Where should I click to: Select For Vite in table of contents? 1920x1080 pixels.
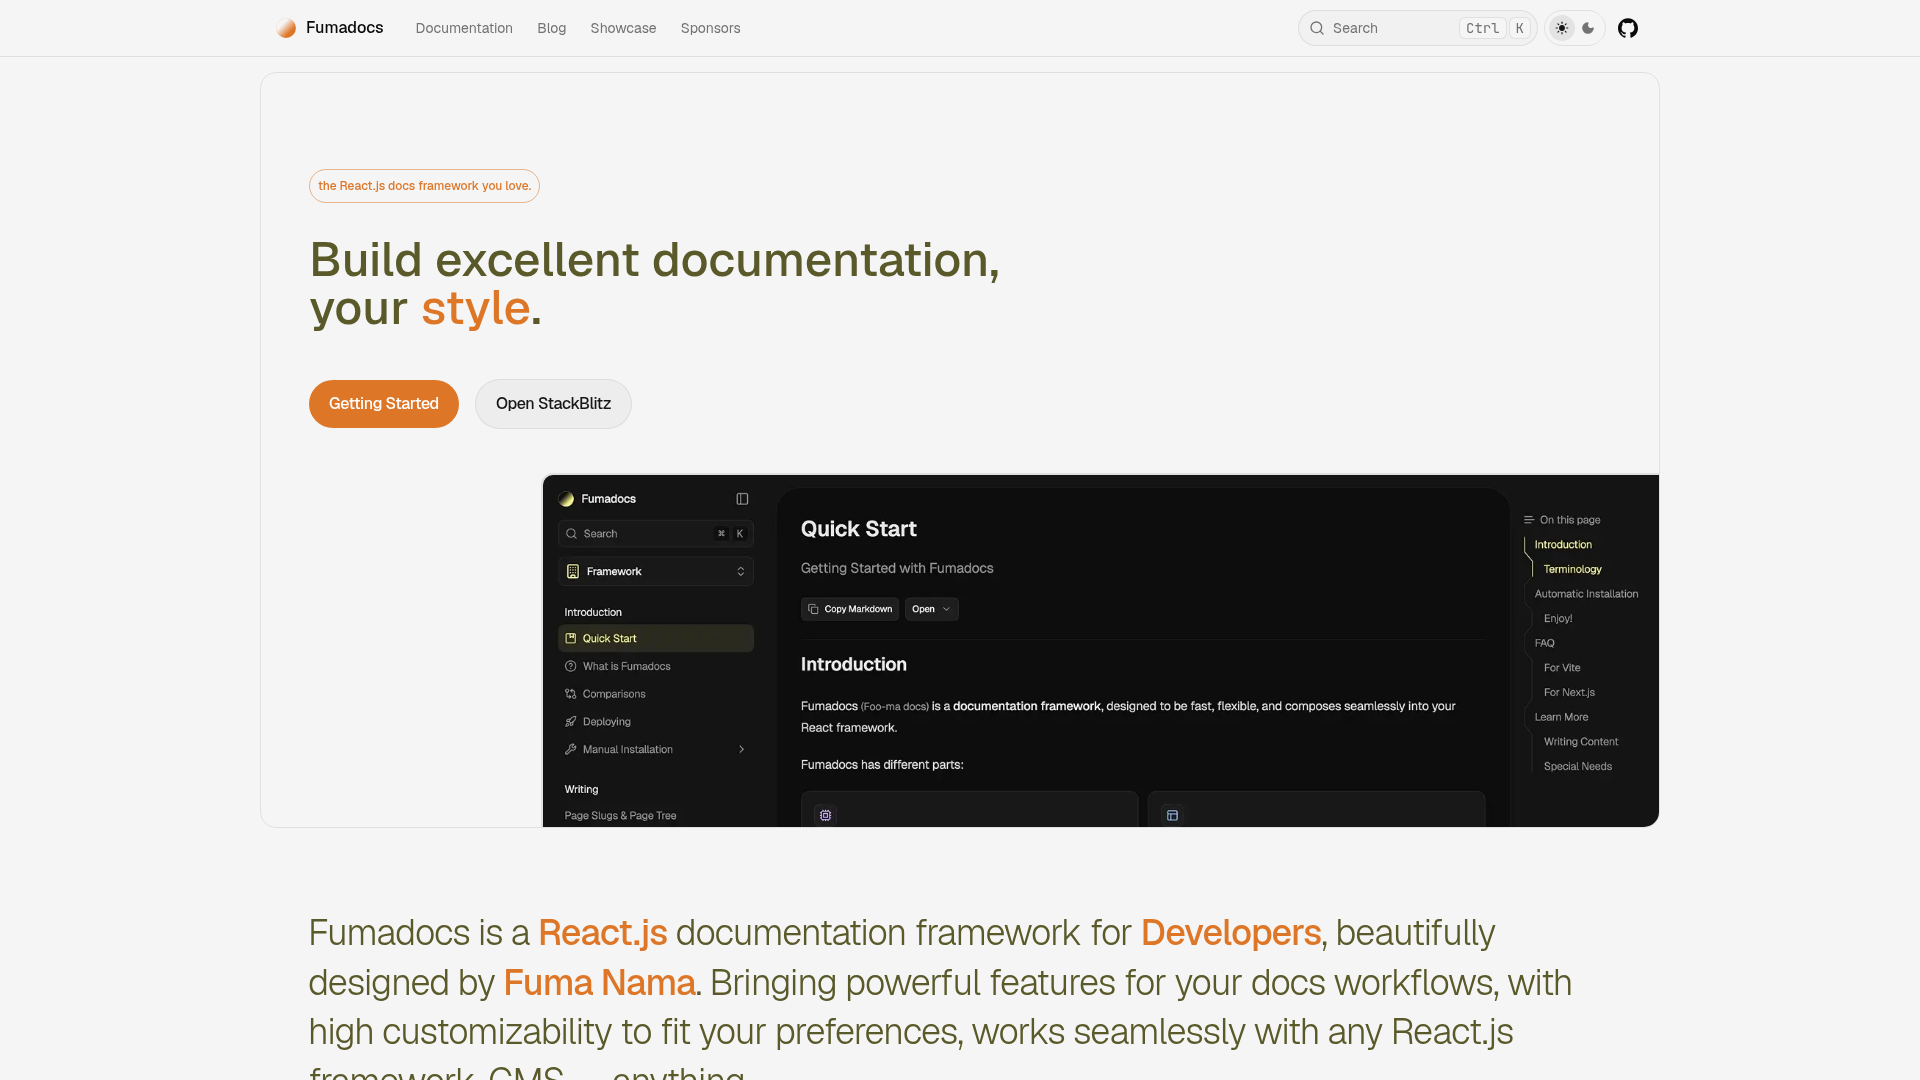coord(1562,668)
